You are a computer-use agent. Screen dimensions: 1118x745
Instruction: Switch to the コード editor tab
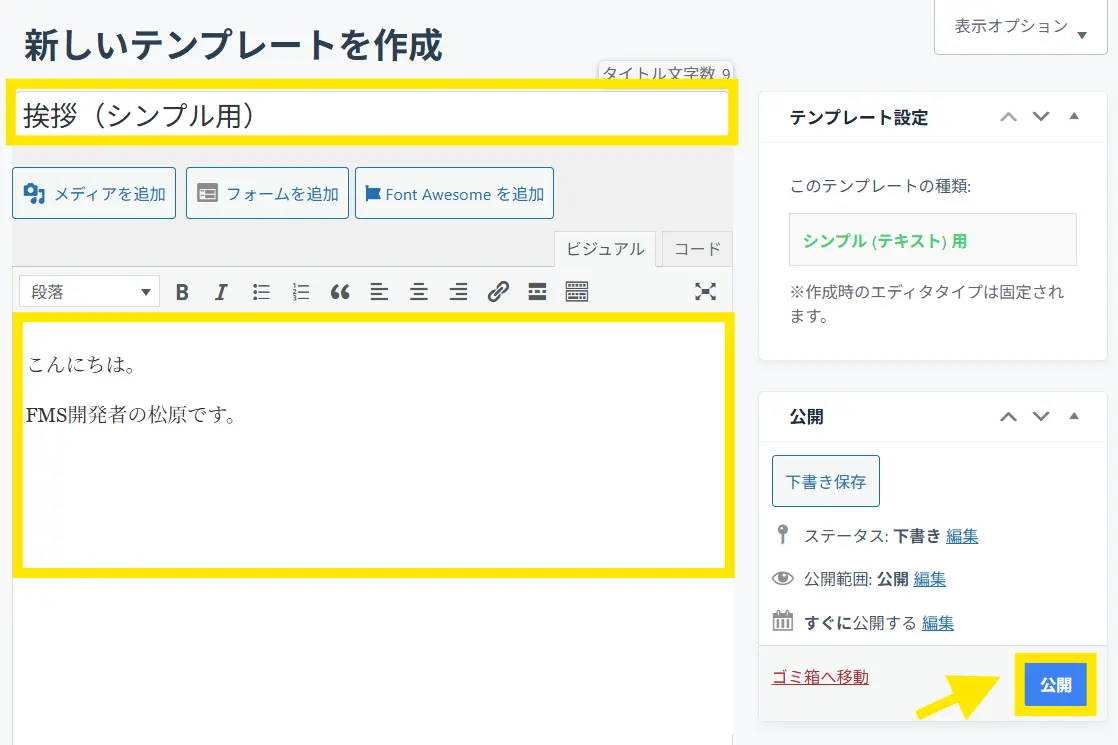click(697, 249)
